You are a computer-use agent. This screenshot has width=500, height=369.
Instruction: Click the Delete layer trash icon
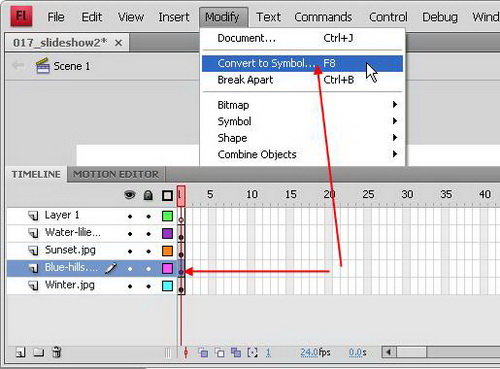pyautogui.click(x=56, y=352)
